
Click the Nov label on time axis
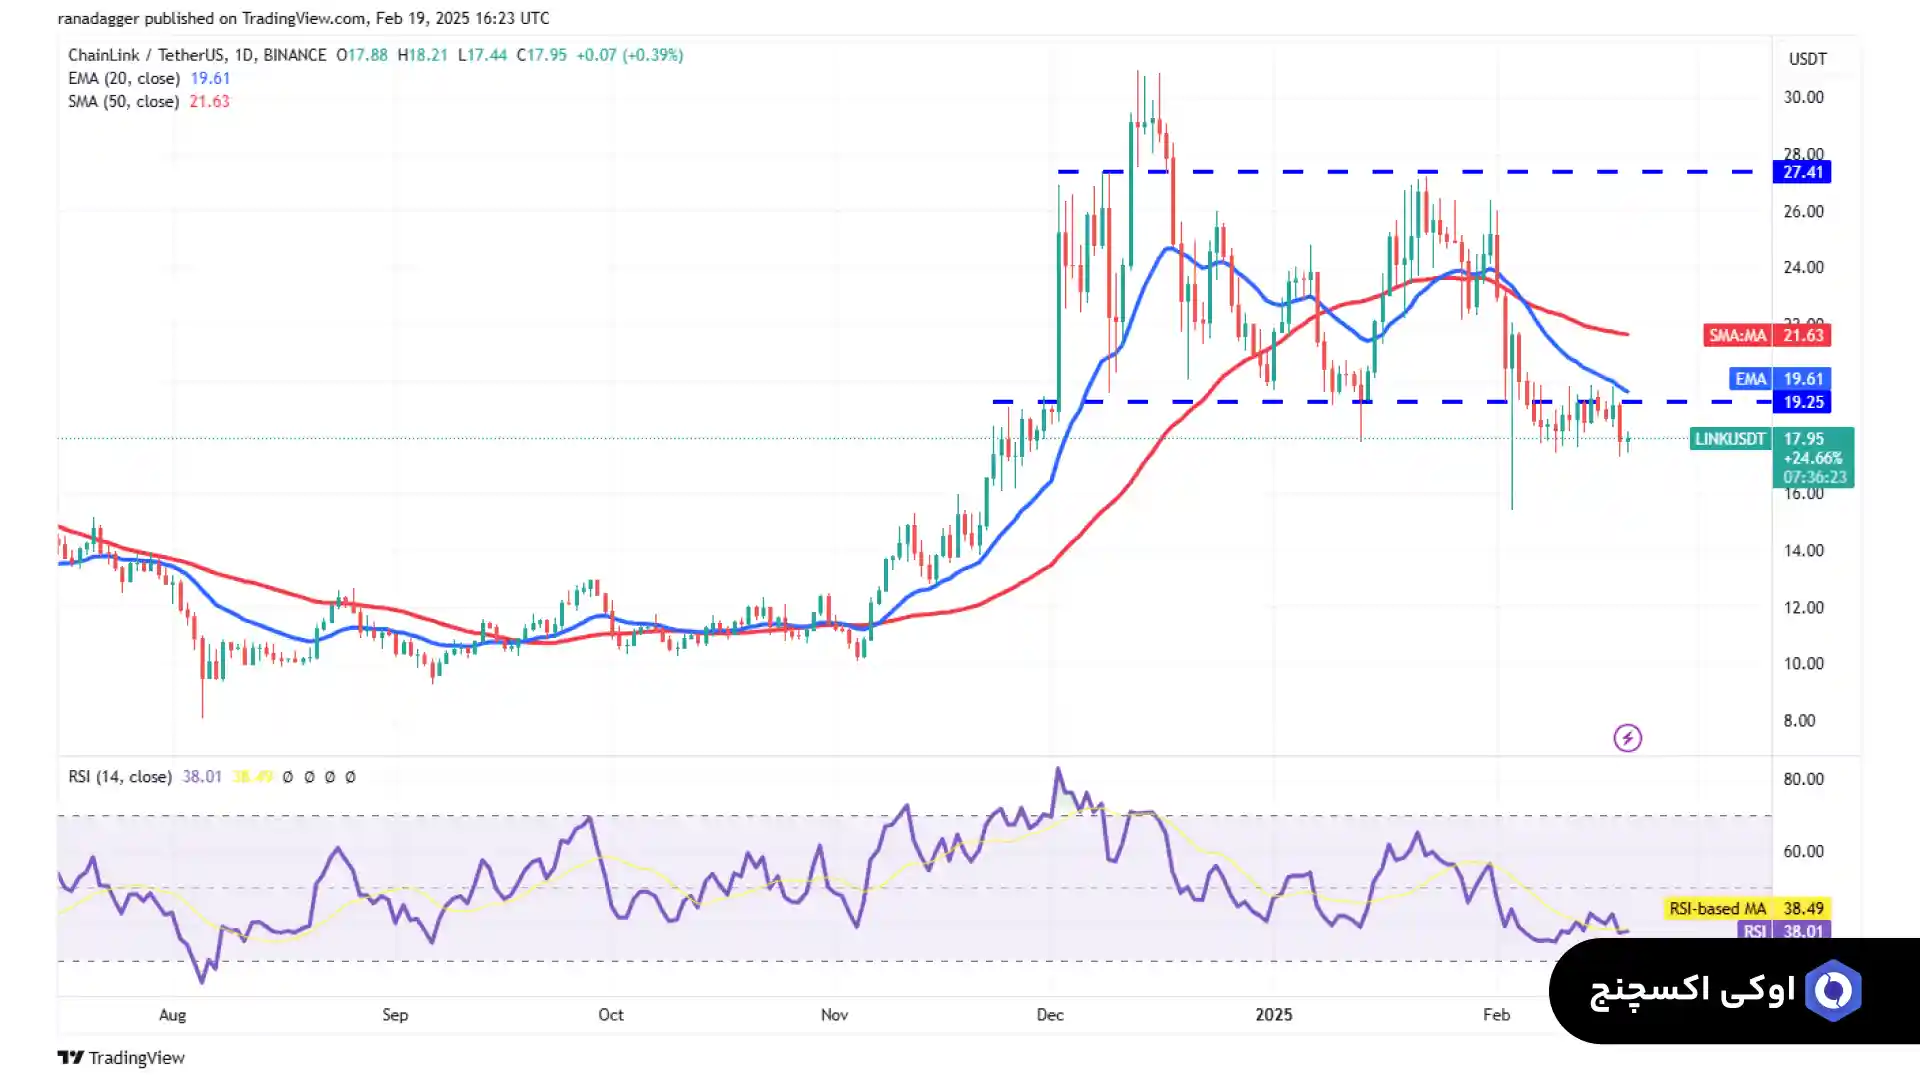click(834, 1014)
